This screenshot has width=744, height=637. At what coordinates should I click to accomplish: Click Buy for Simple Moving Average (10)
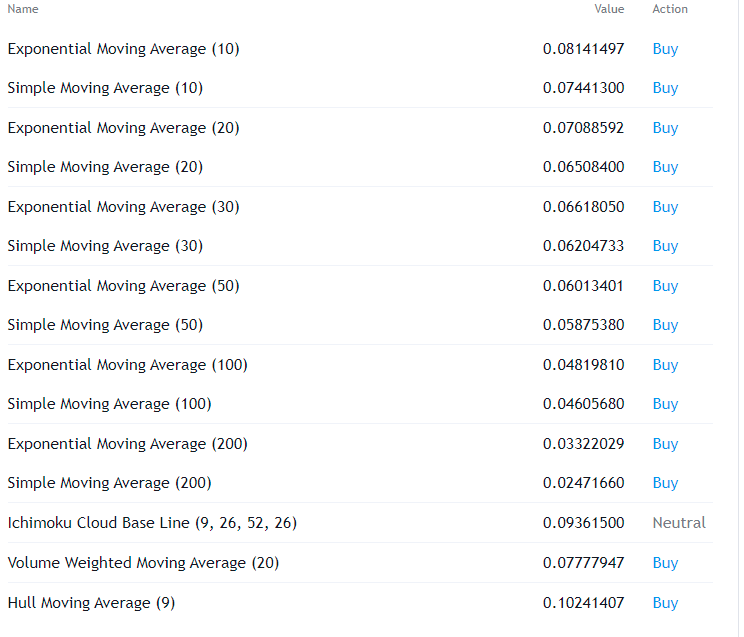[x=665, y=88]
